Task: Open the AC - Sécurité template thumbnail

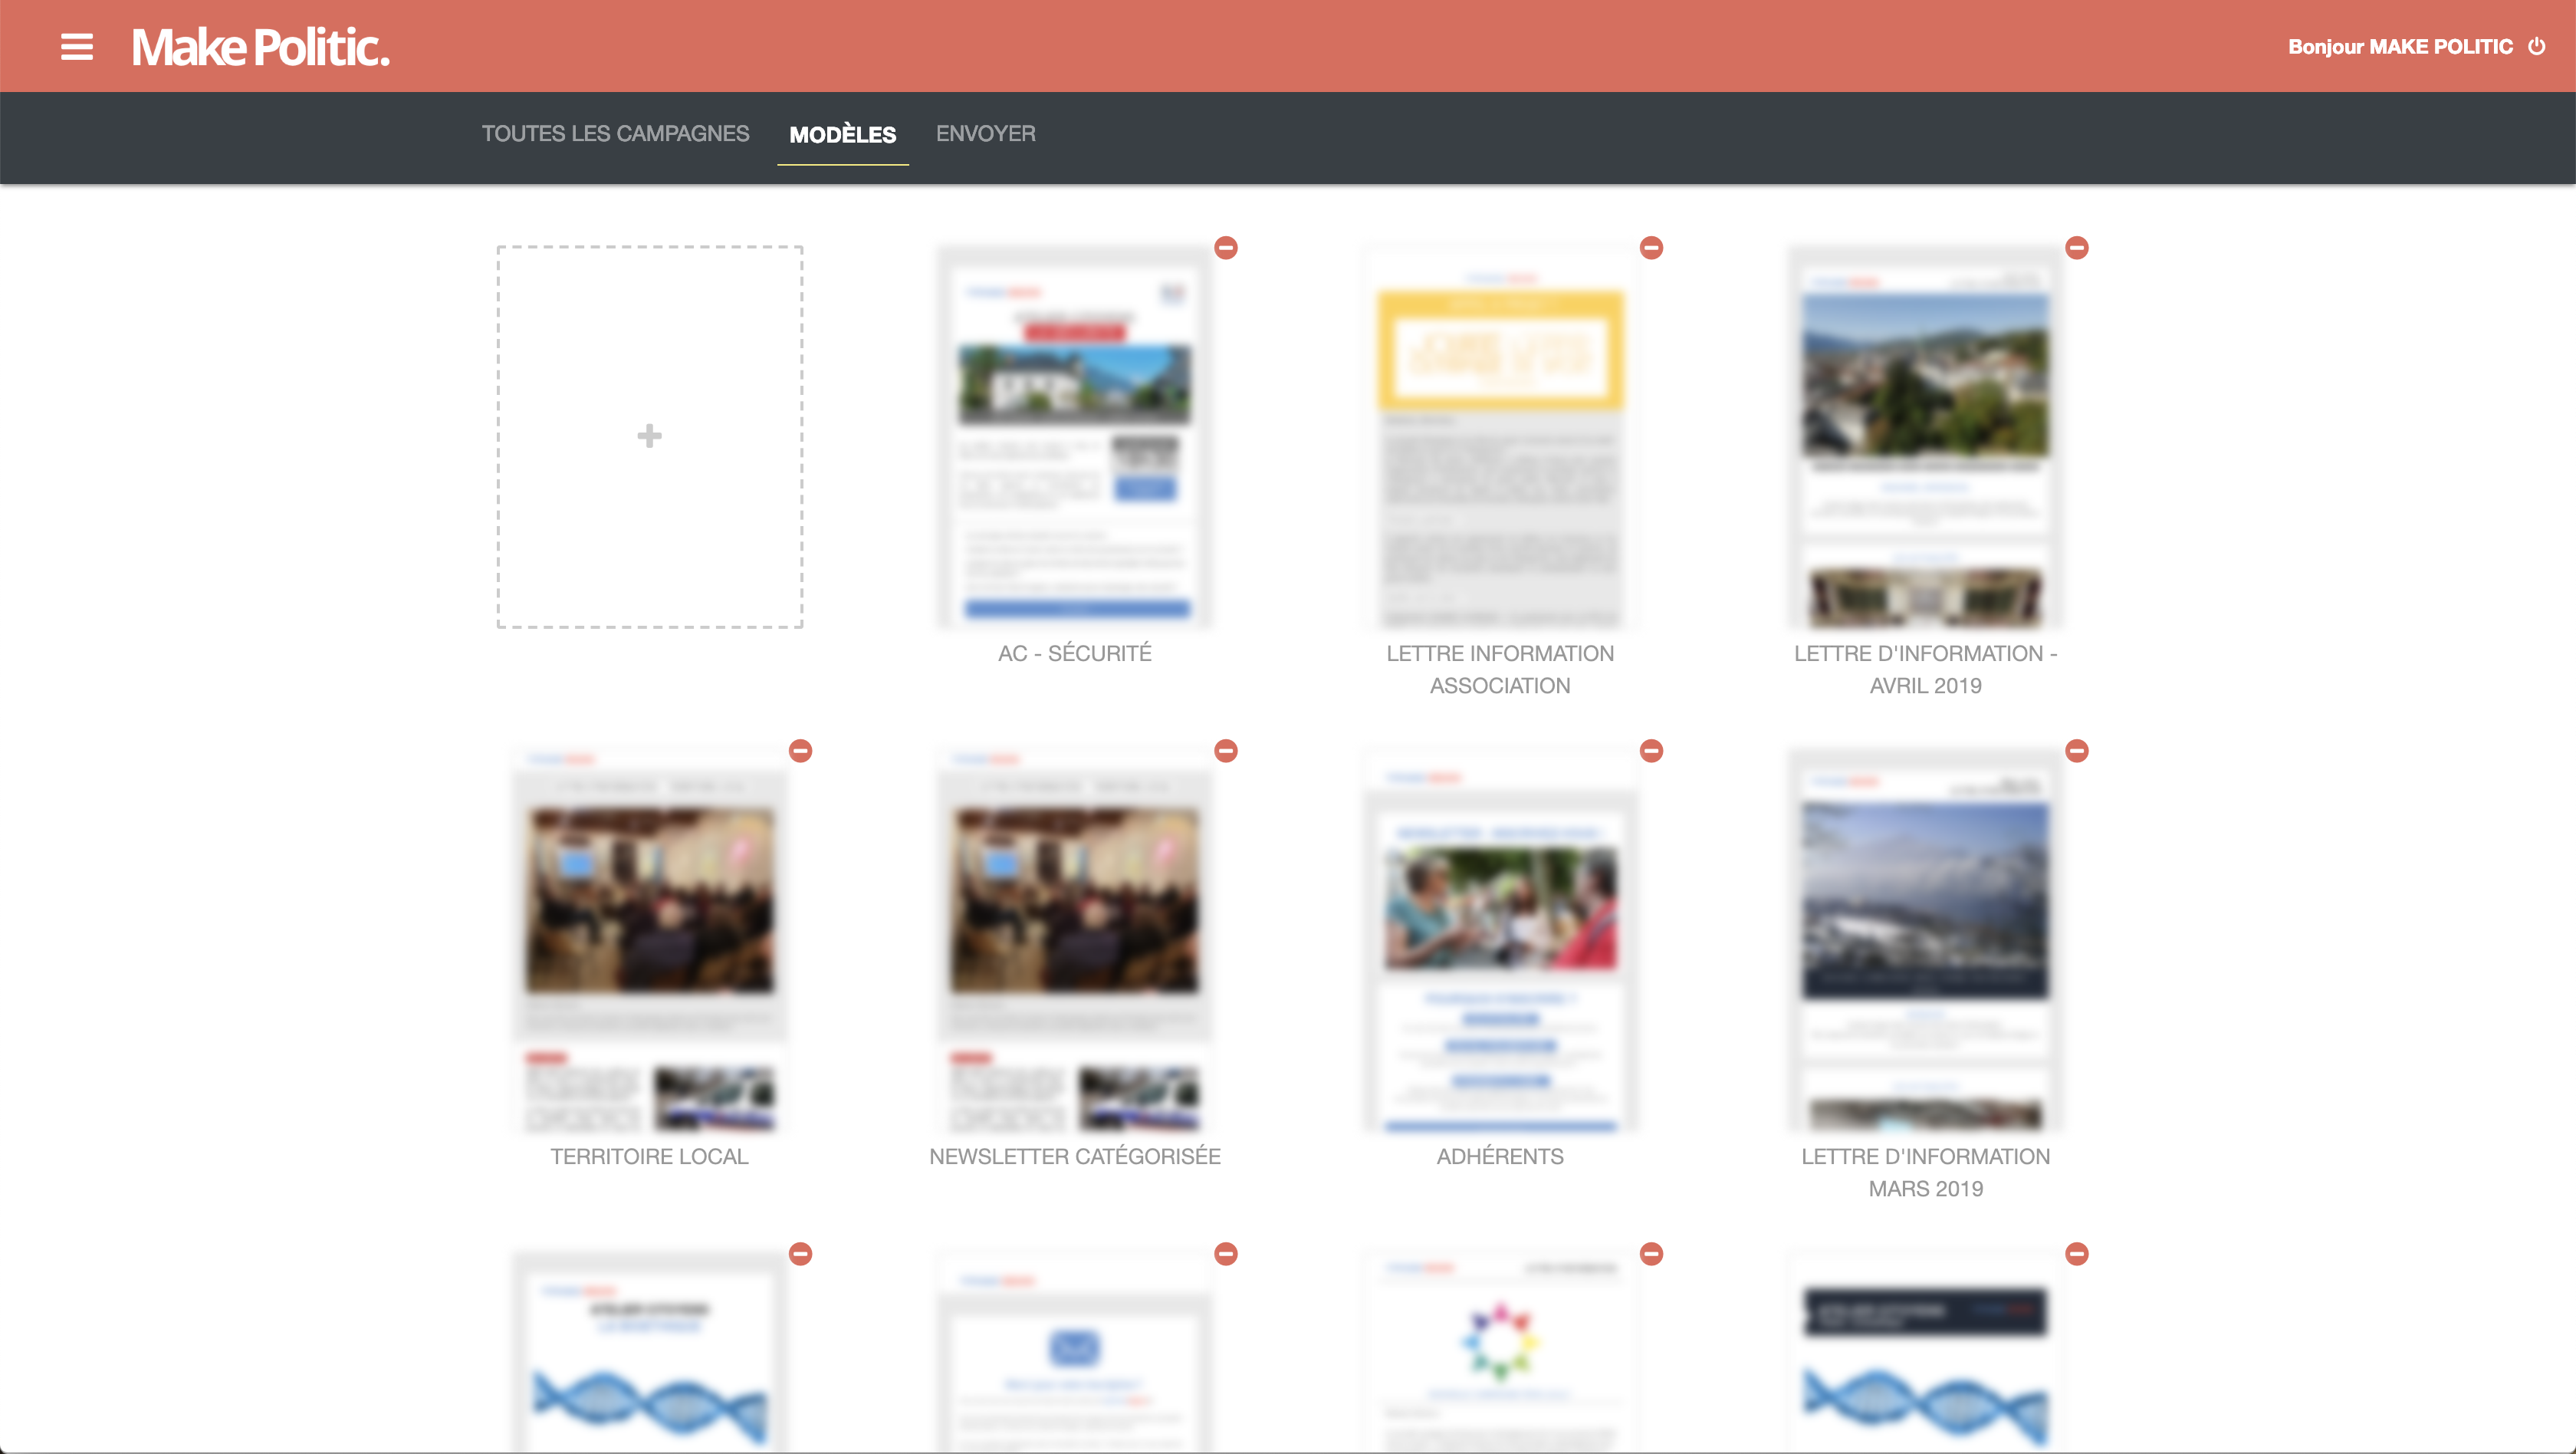Action: click(1074, 436)
